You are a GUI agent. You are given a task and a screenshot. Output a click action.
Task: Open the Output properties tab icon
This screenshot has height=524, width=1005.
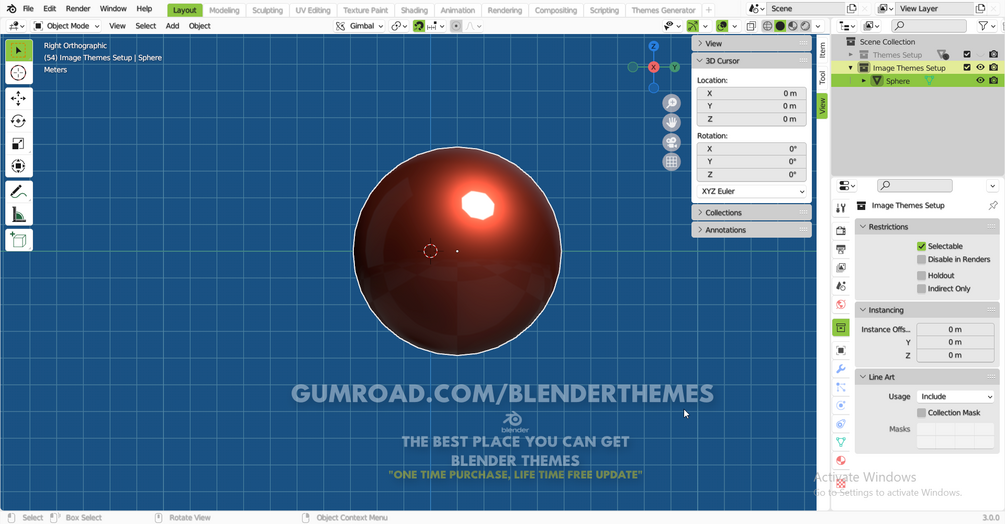coord(841,249)
